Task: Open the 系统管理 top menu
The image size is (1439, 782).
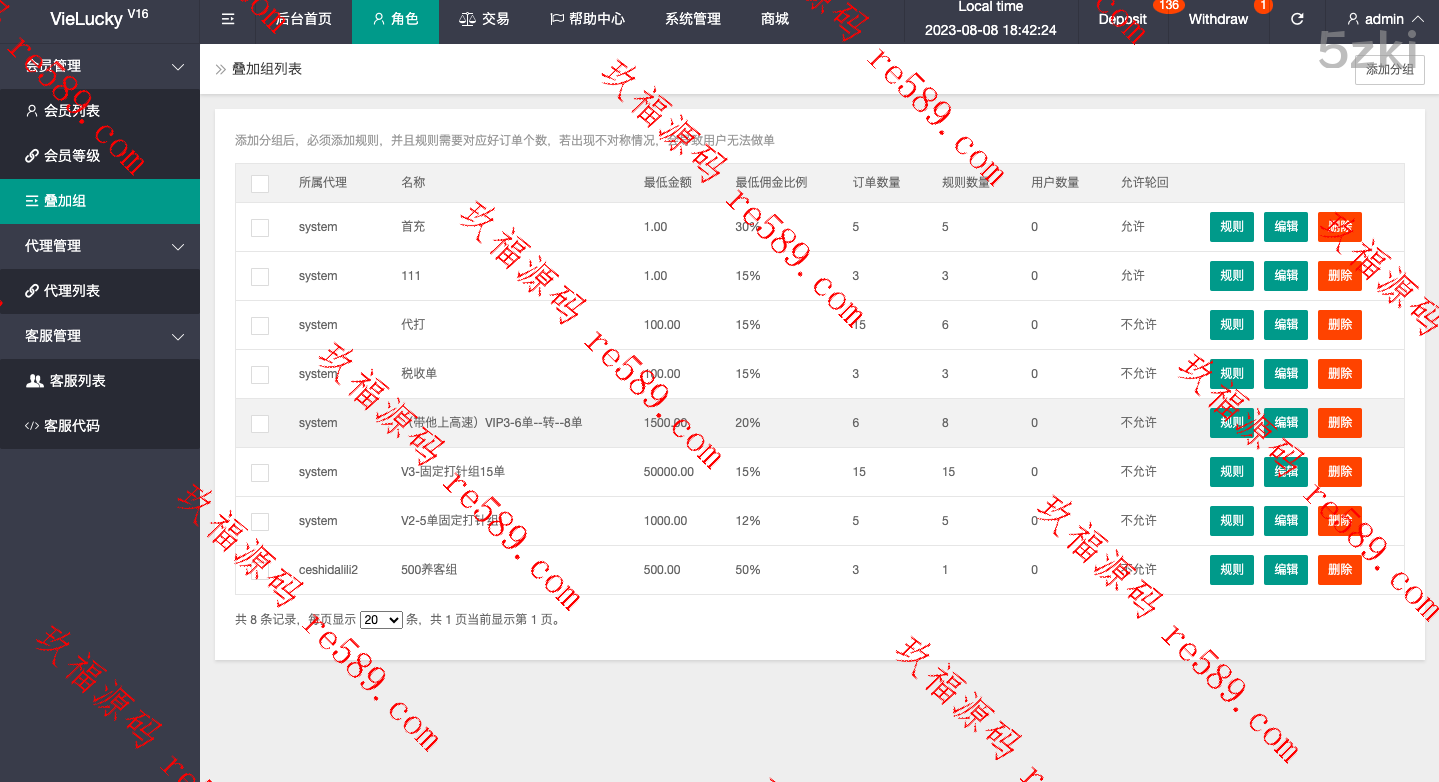Action: click(x=692, y=19)
